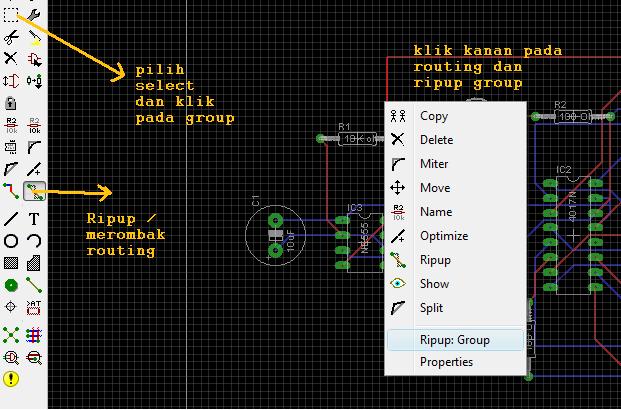Click the Change wrench tool
This screenshot has height=410, width=621.
[x=34, y=14]
